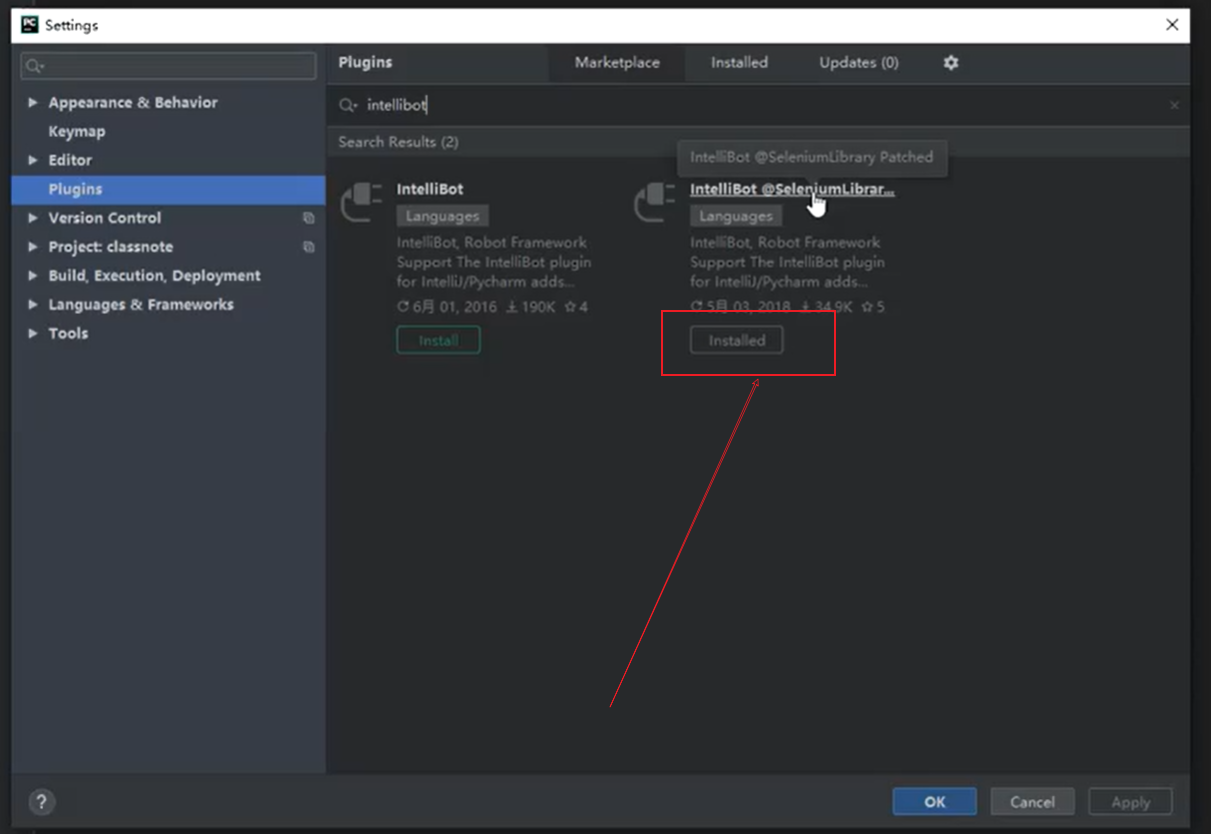Confirm settings with OK button

coord(934,802)
